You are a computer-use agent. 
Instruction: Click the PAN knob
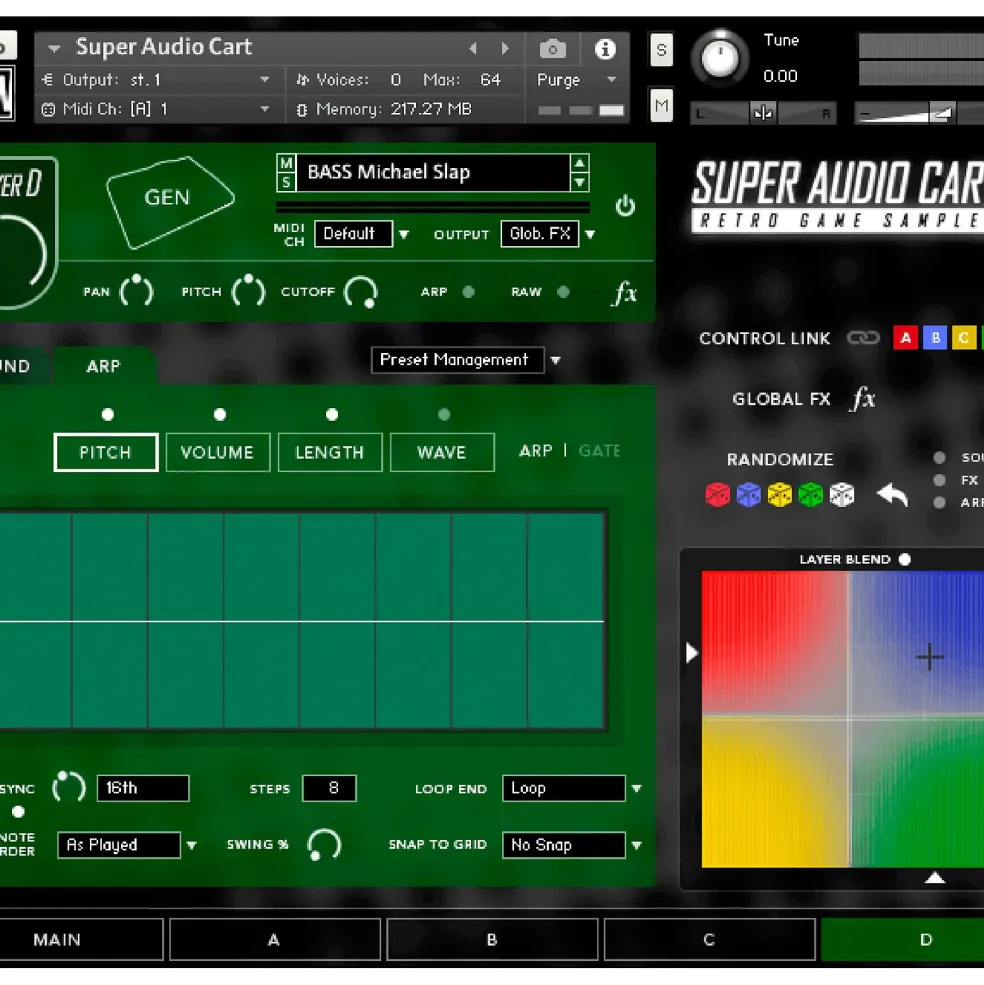136,291
